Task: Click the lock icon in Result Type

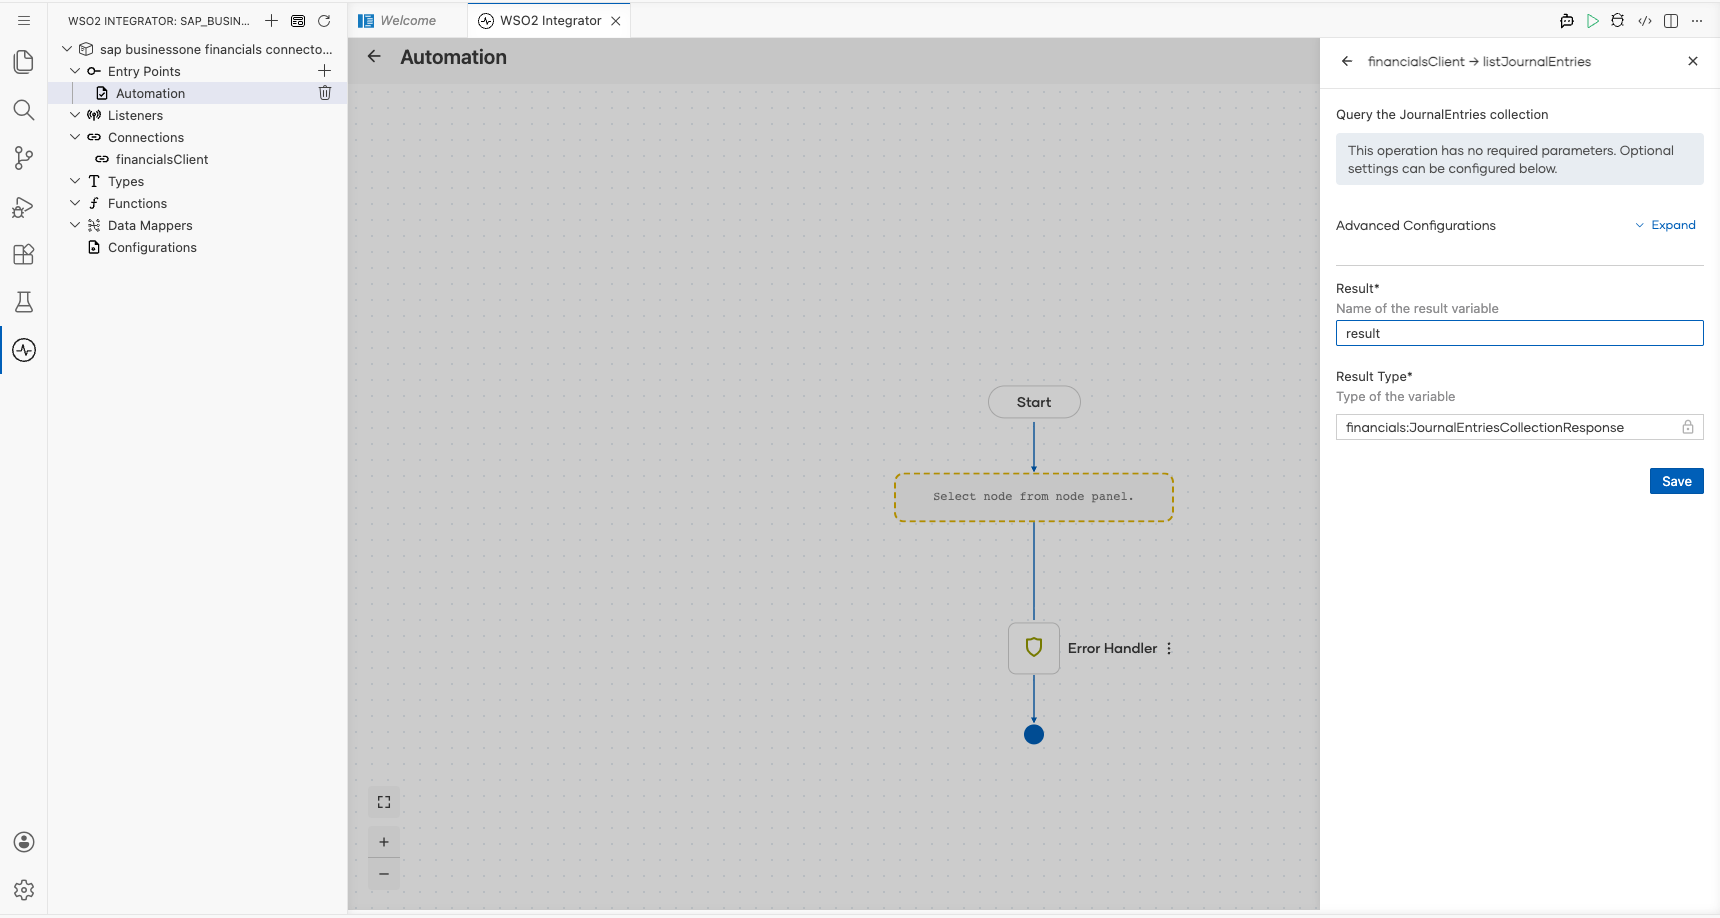Action: 1688,427
